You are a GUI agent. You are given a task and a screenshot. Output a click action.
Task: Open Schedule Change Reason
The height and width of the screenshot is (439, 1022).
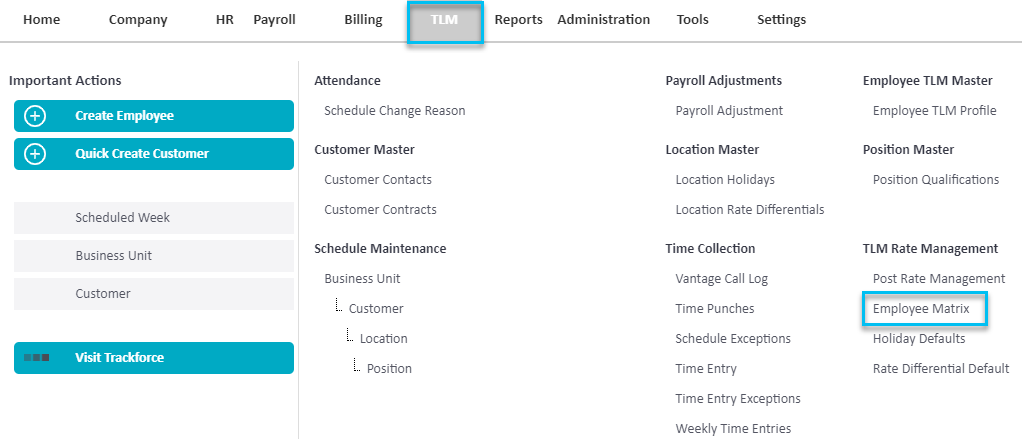[395, 111]
